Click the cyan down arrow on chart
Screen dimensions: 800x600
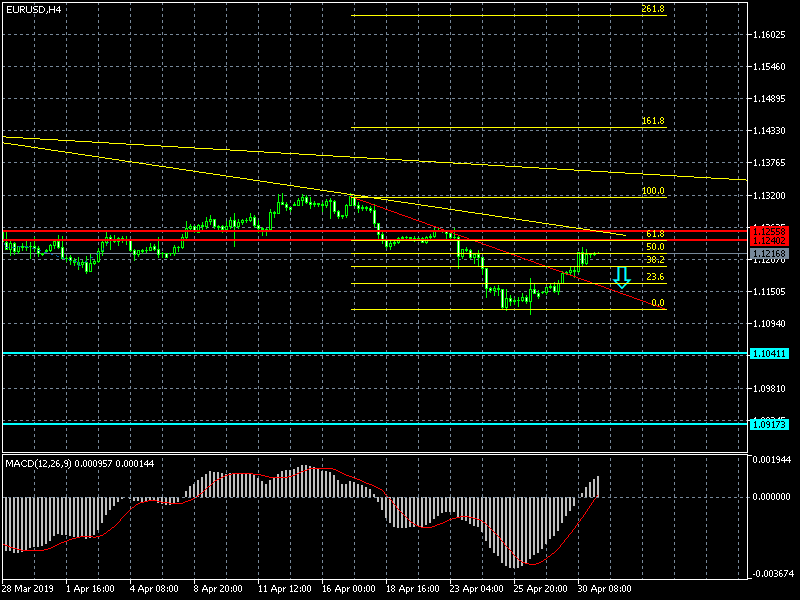[621, 277]
